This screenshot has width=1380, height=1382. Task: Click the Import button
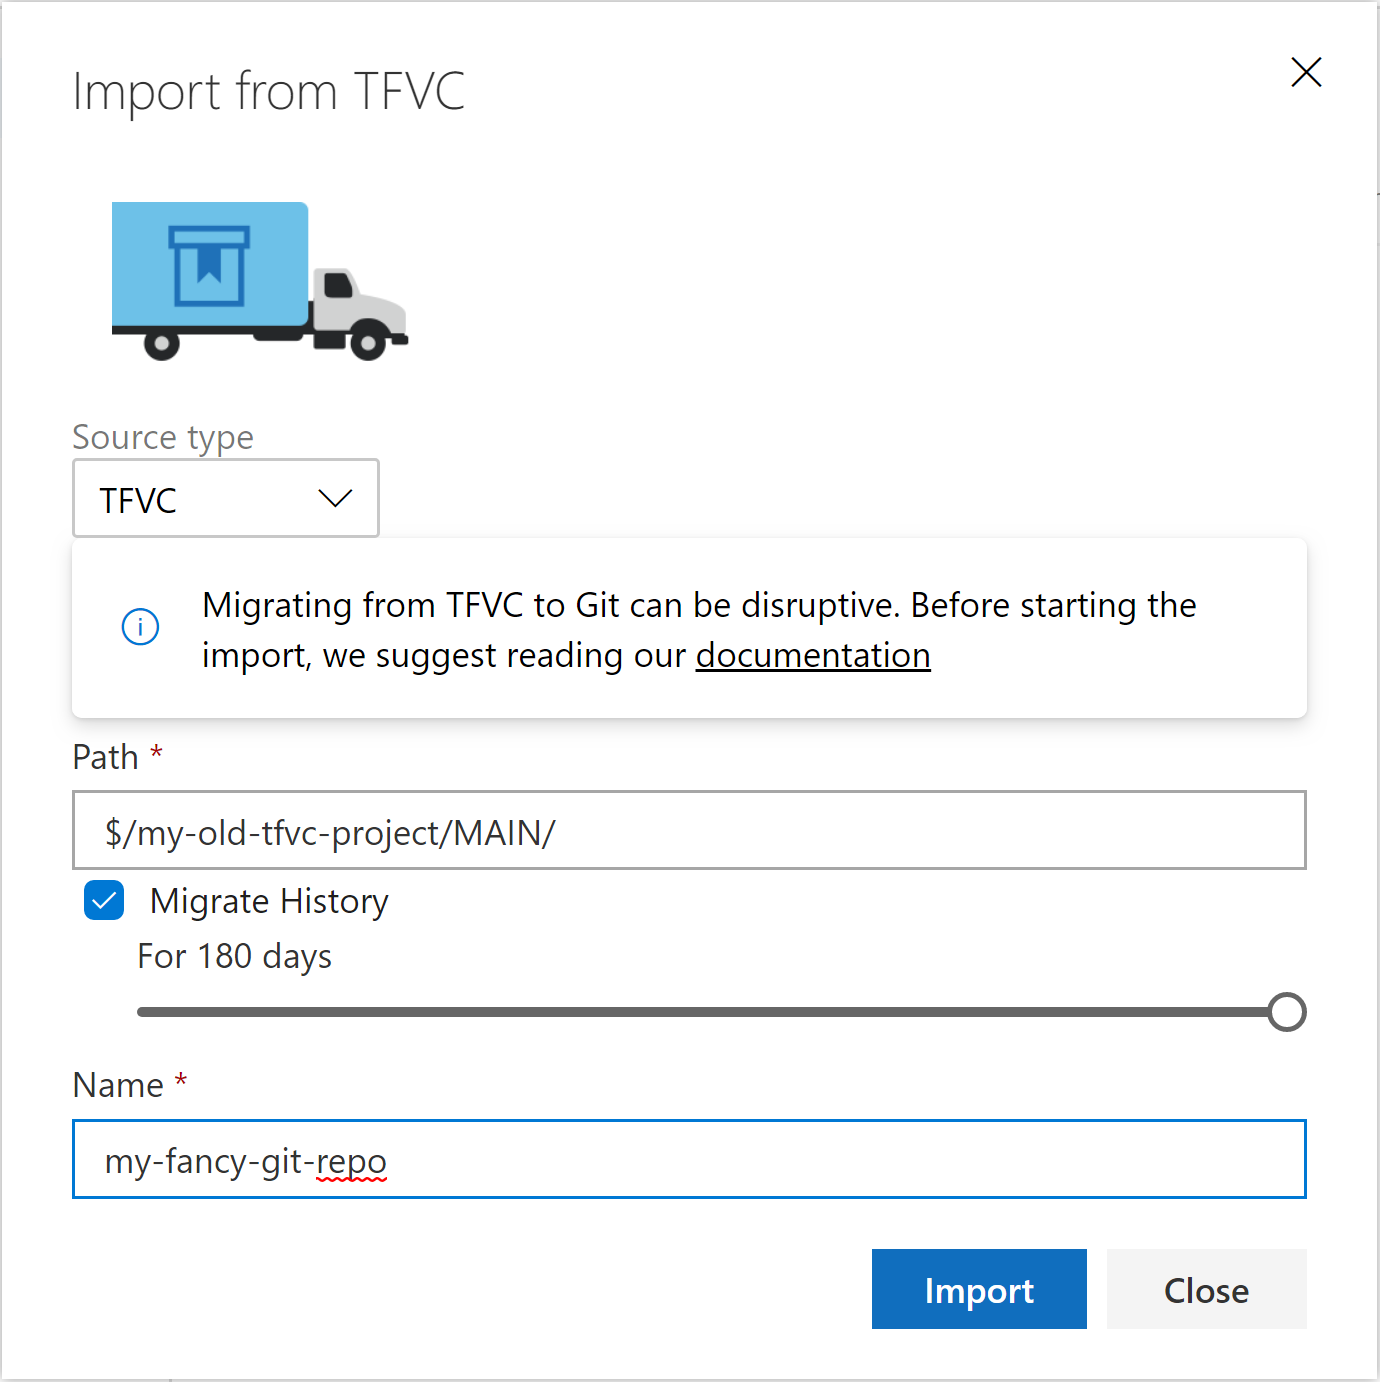(979, 1289)
